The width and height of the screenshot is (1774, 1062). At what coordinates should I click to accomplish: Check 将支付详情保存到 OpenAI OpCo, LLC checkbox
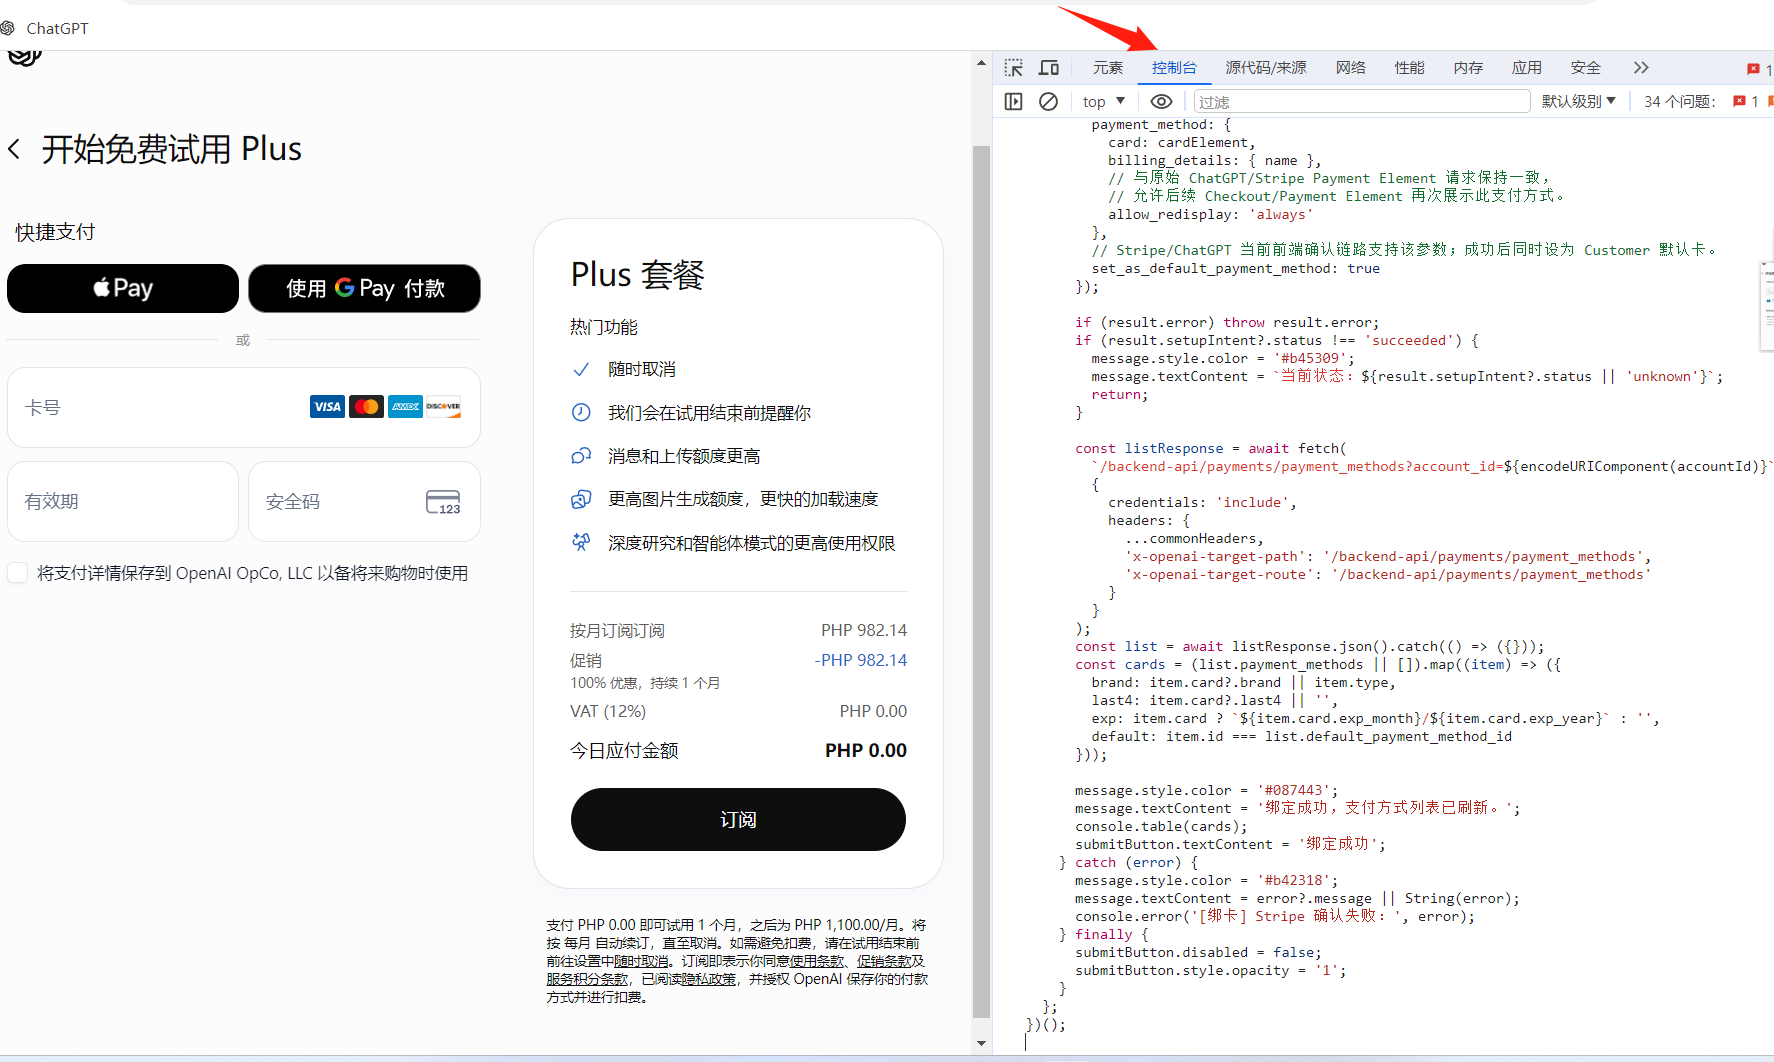18,573
